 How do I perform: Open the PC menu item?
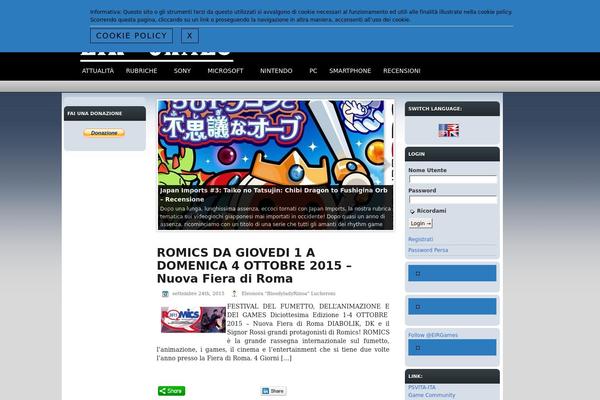[x=313, y=71]
